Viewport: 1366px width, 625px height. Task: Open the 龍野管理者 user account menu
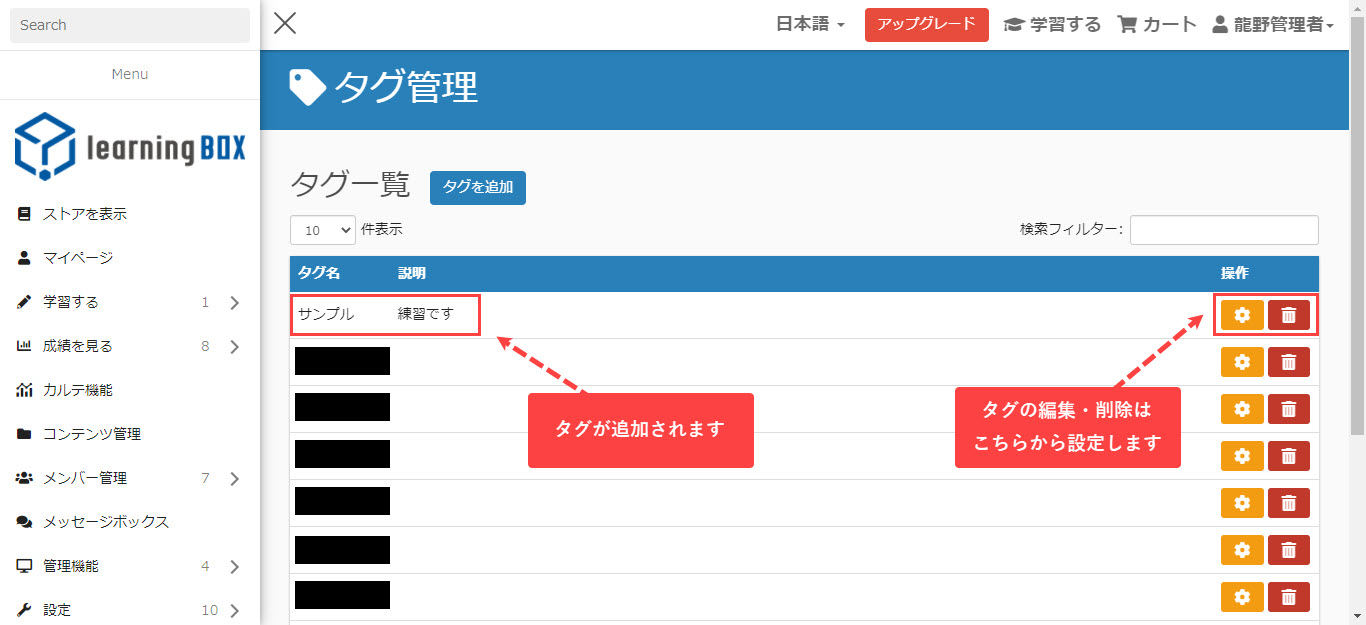tap(1273, 25)
